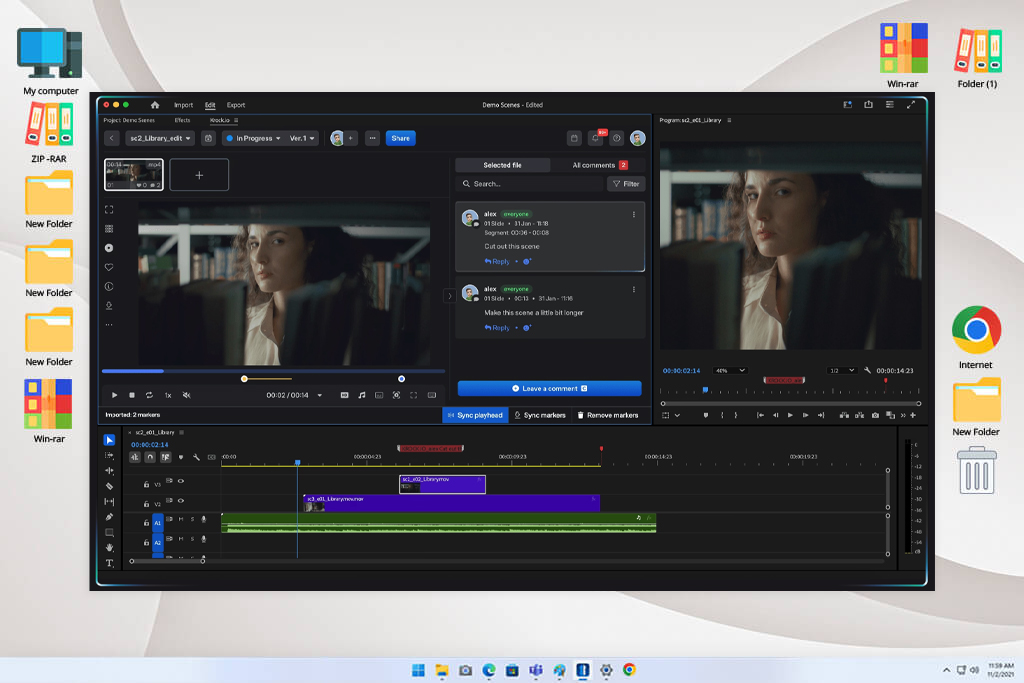Click the Add Marker icon in the Program monitor
Viewport: 1024px width, 683px height.
pyautogui.click(x=705, y=415)
